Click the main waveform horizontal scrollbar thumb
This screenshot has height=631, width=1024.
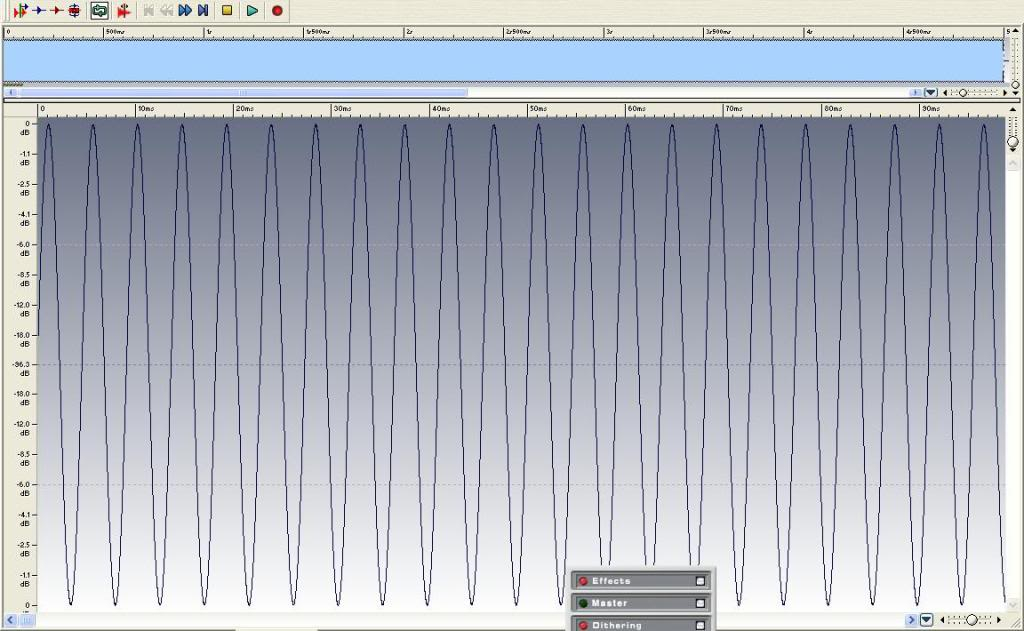pyautogui.click(x=27, y=620)
